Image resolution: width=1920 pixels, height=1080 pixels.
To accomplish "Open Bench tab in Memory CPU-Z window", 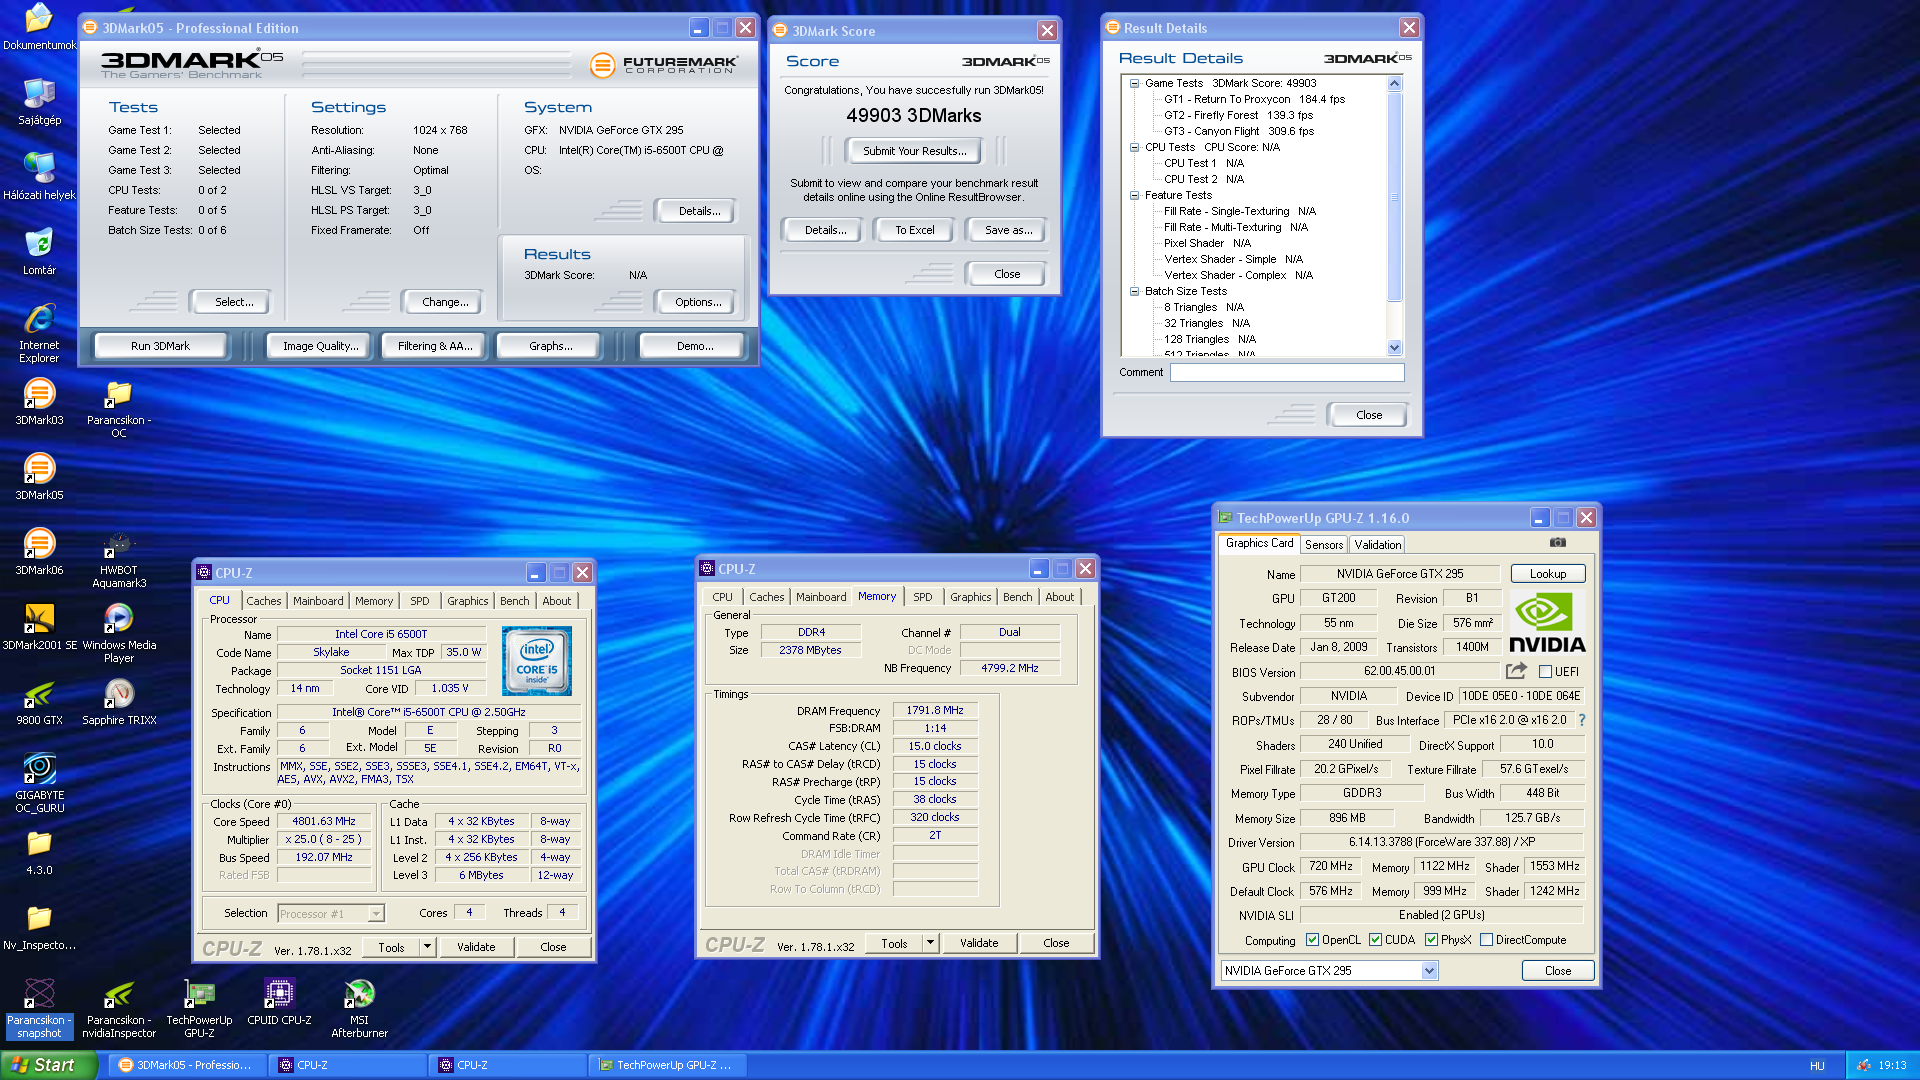I will click(1018, 597).
